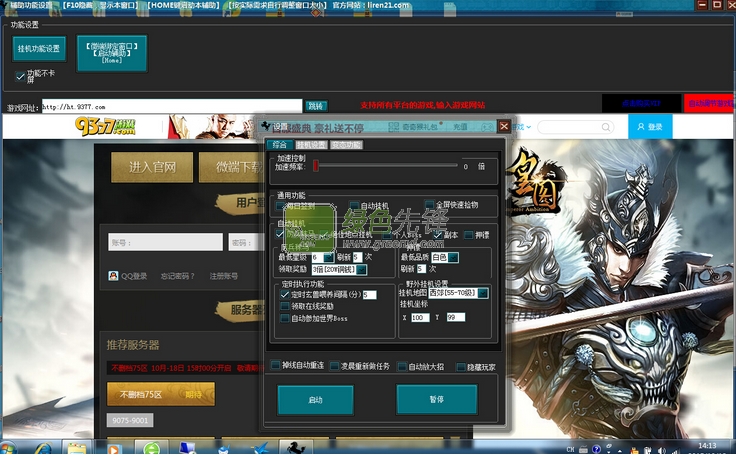Click the 跳转 button beside the URL field
Image resolution: width=736 pixels, height=455 pixels.
[x=316, y=106]
